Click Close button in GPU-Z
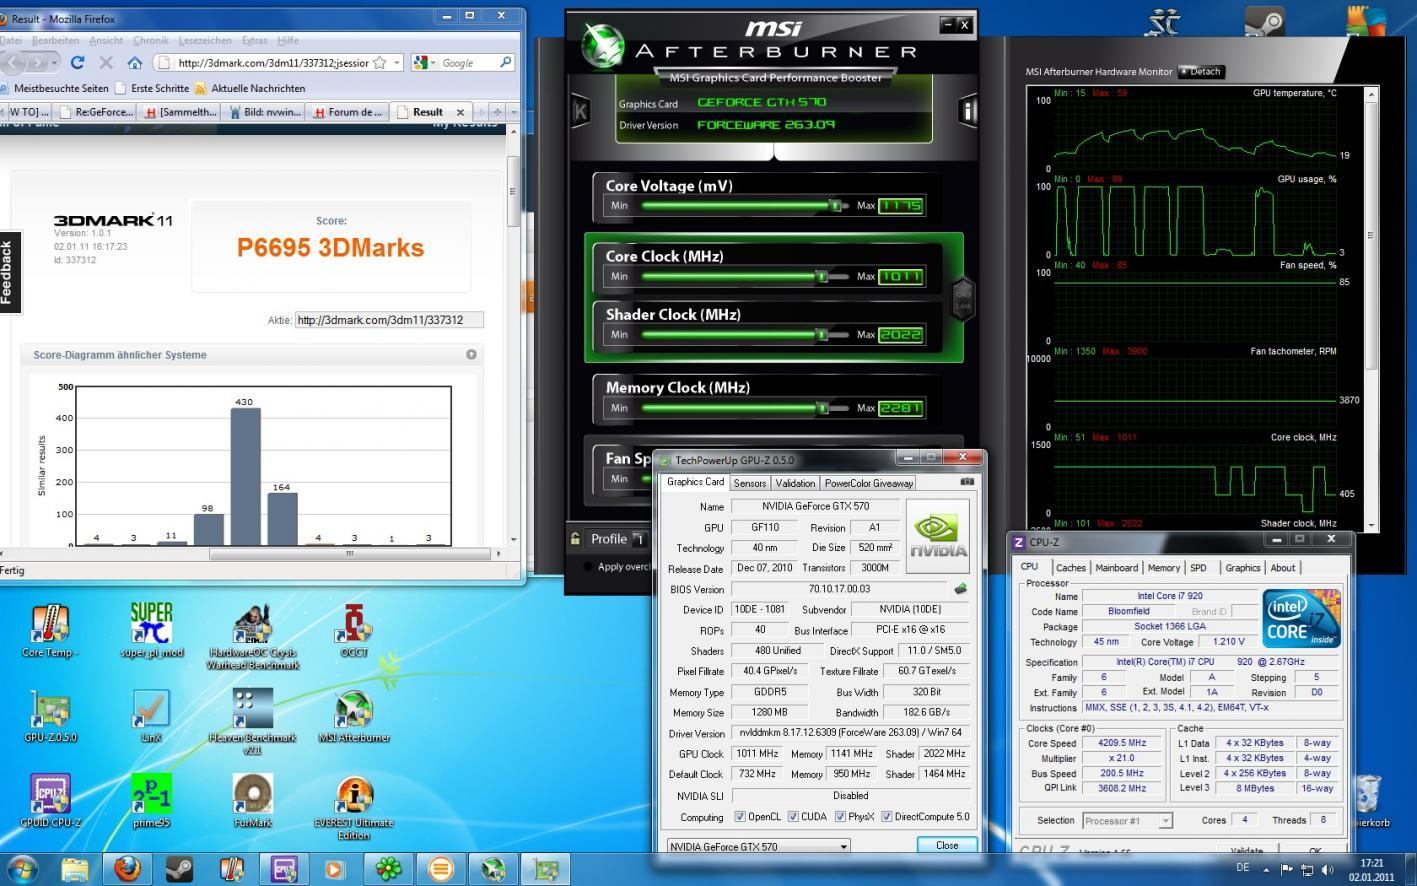 tap(946, 845)
